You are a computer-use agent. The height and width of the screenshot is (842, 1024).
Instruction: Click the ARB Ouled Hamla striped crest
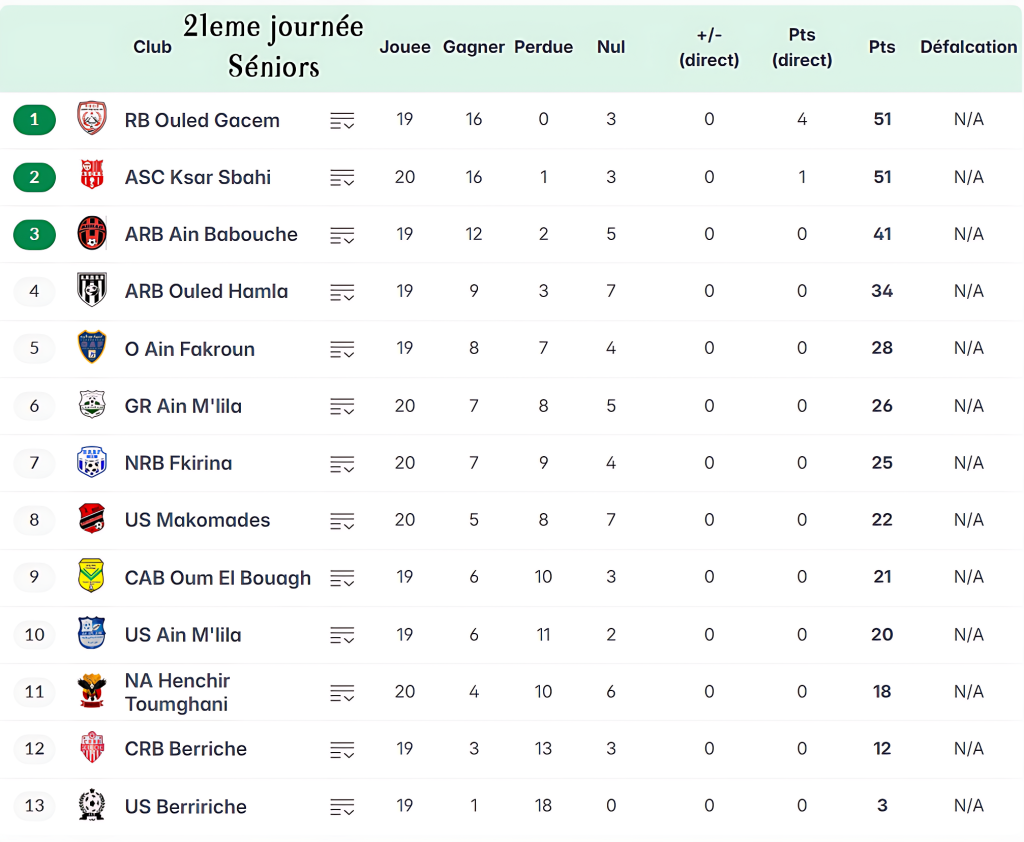click(x=92, y=291)
